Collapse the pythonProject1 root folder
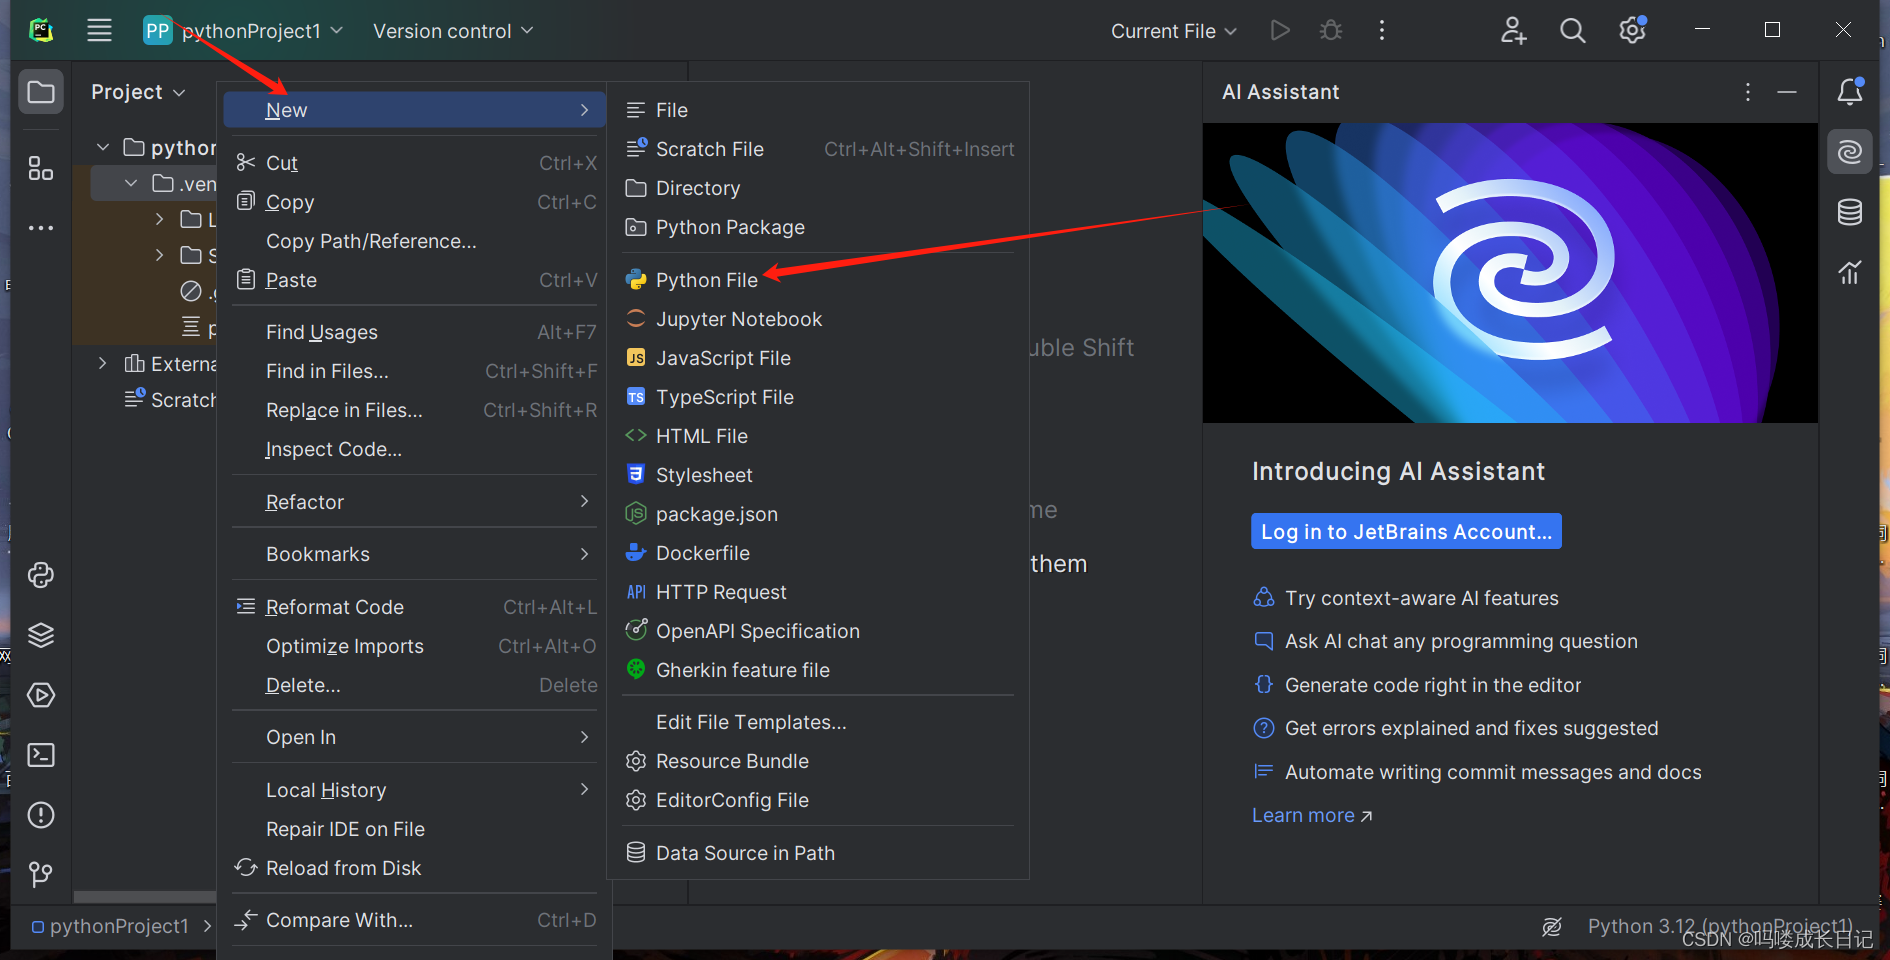This screenshot has height=960, width=1890. (103, 148)
